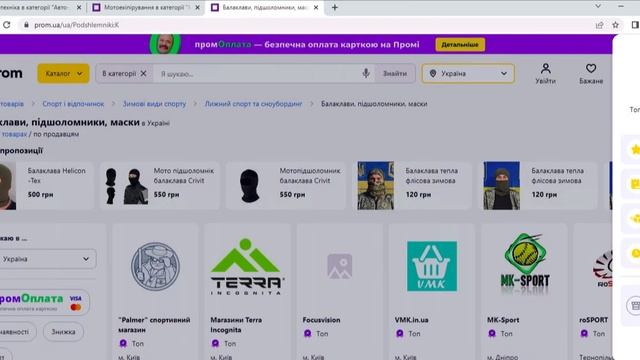Open the Бажане heart wishlist icon

[591, 73]
